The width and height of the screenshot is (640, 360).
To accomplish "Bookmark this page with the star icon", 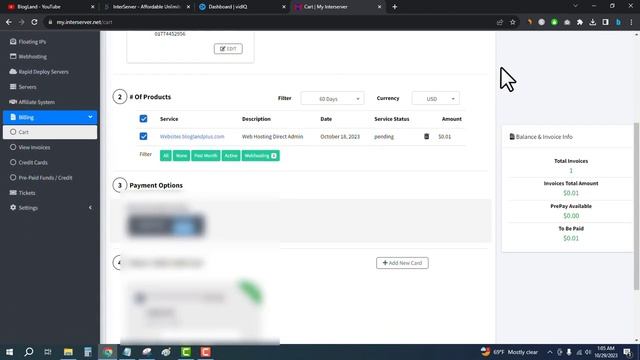I will point(513,22).
